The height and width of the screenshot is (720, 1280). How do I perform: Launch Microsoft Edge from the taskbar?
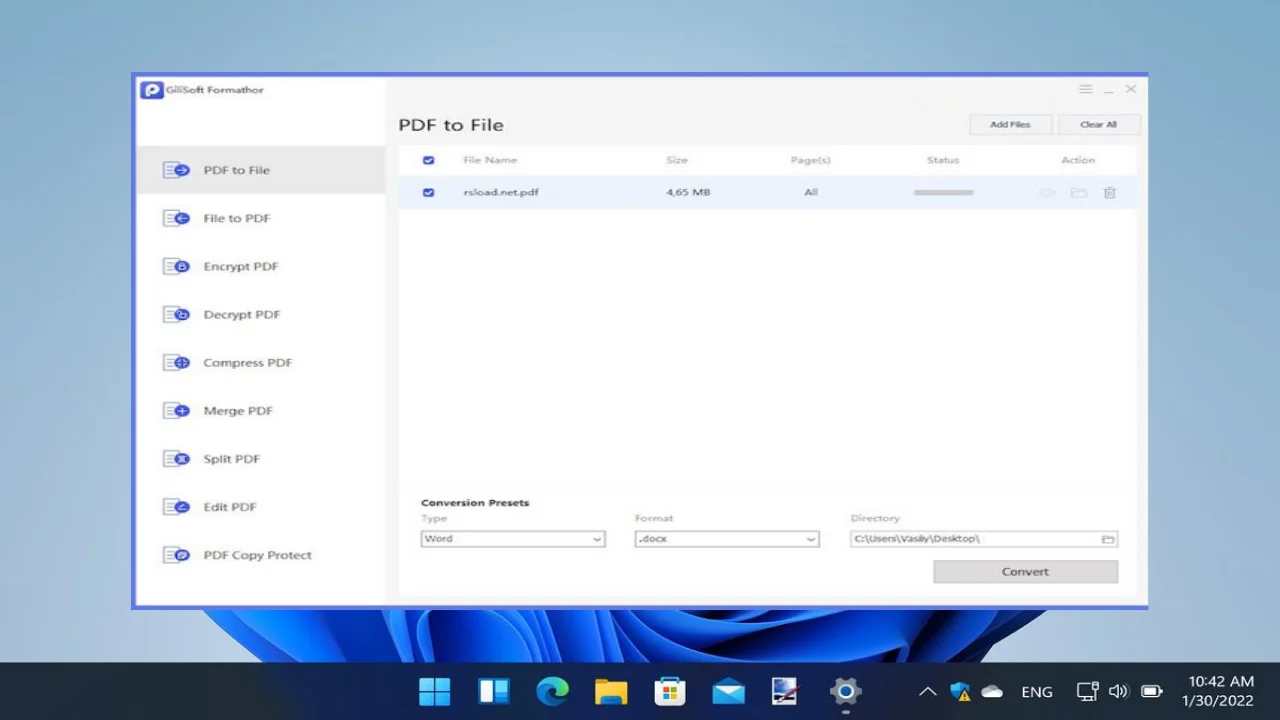pyautogui.click(x=552, y=691)
